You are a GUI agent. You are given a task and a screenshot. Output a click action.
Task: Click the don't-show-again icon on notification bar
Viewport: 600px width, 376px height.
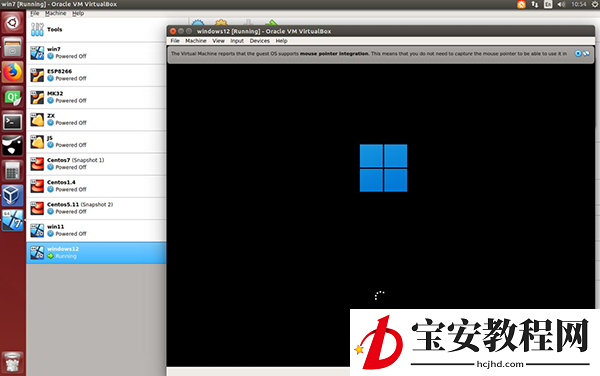point(586,54)
